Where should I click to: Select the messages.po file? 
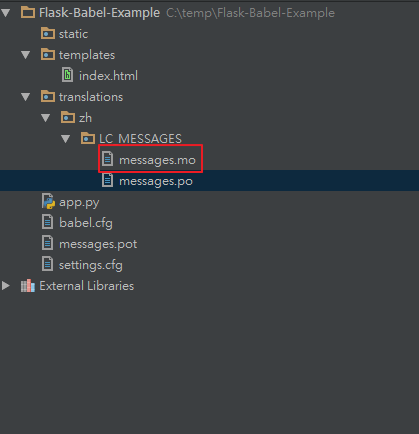tap(209, 181)
